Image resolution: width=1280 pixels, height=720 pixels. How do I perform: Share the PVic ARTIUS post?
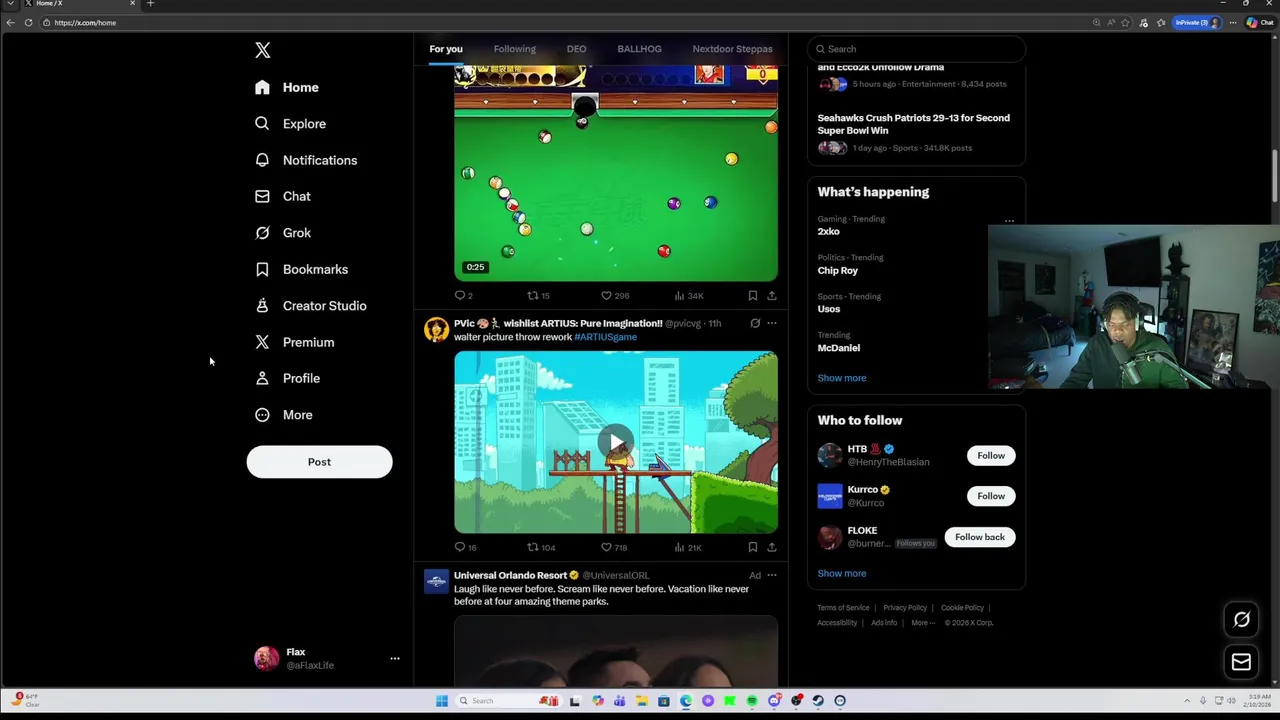[x=771, y=547]
